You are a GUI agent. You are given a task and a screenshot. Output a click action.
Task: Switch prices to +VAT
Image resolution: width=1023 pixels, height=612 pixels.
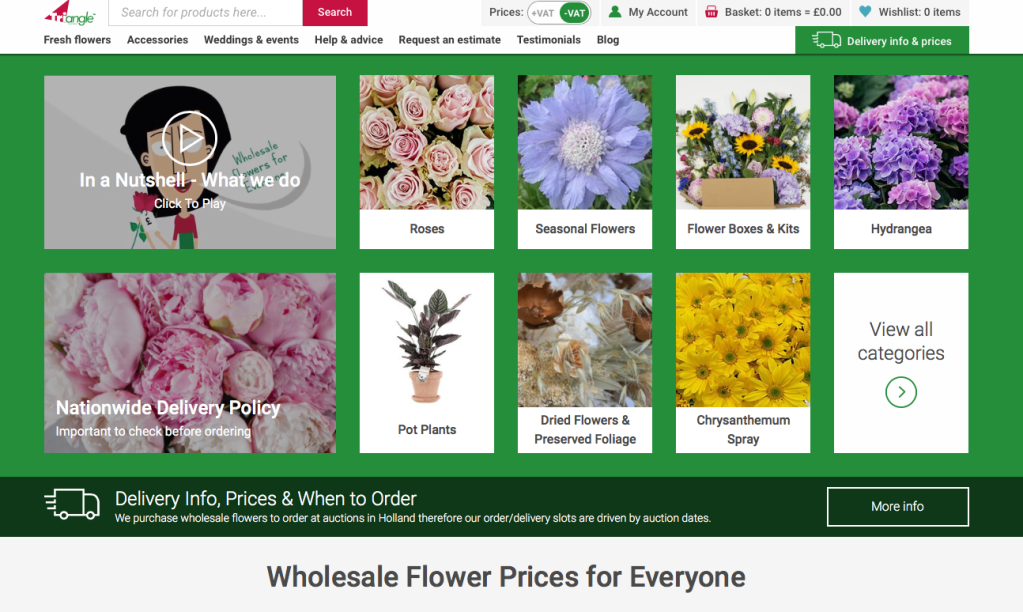tap(543, 12)
